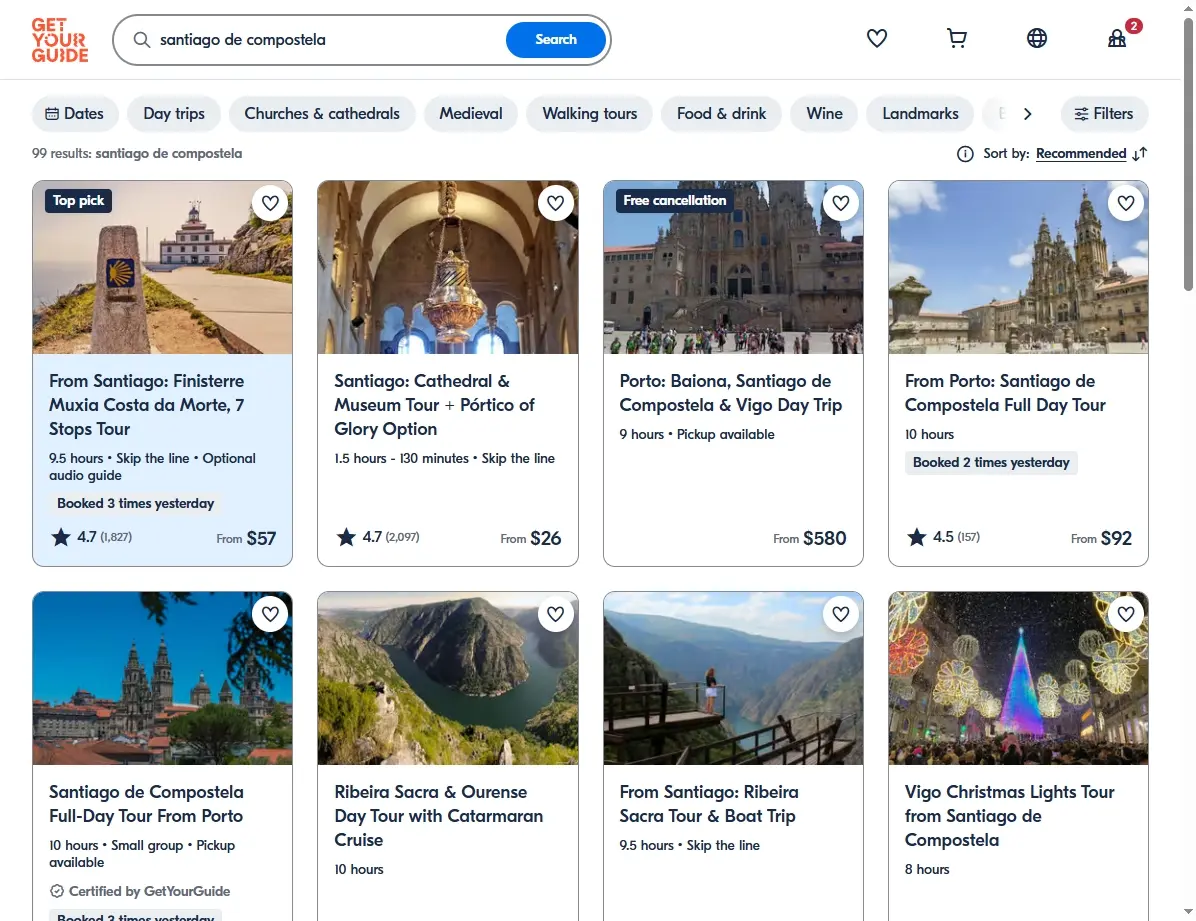
Task: Favorite Santiago de Compostela Full-Day Tour From Porto
Action: click(270, 614)
